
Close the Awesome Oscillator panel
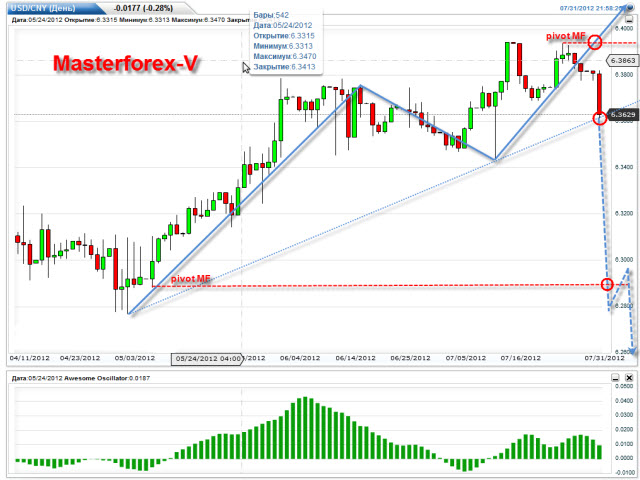[629, 378]
